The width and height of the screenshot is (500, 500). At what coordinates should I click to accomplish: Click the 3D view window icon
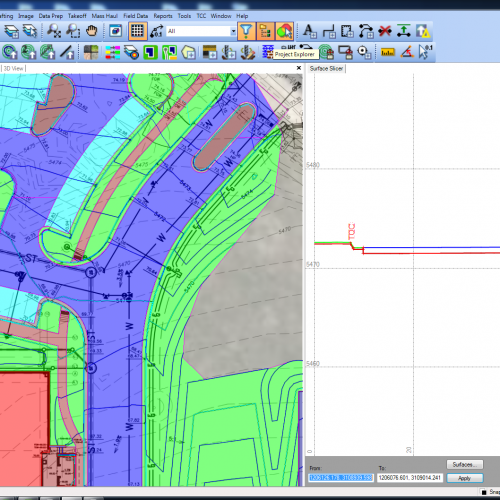(x=116, y=31)
